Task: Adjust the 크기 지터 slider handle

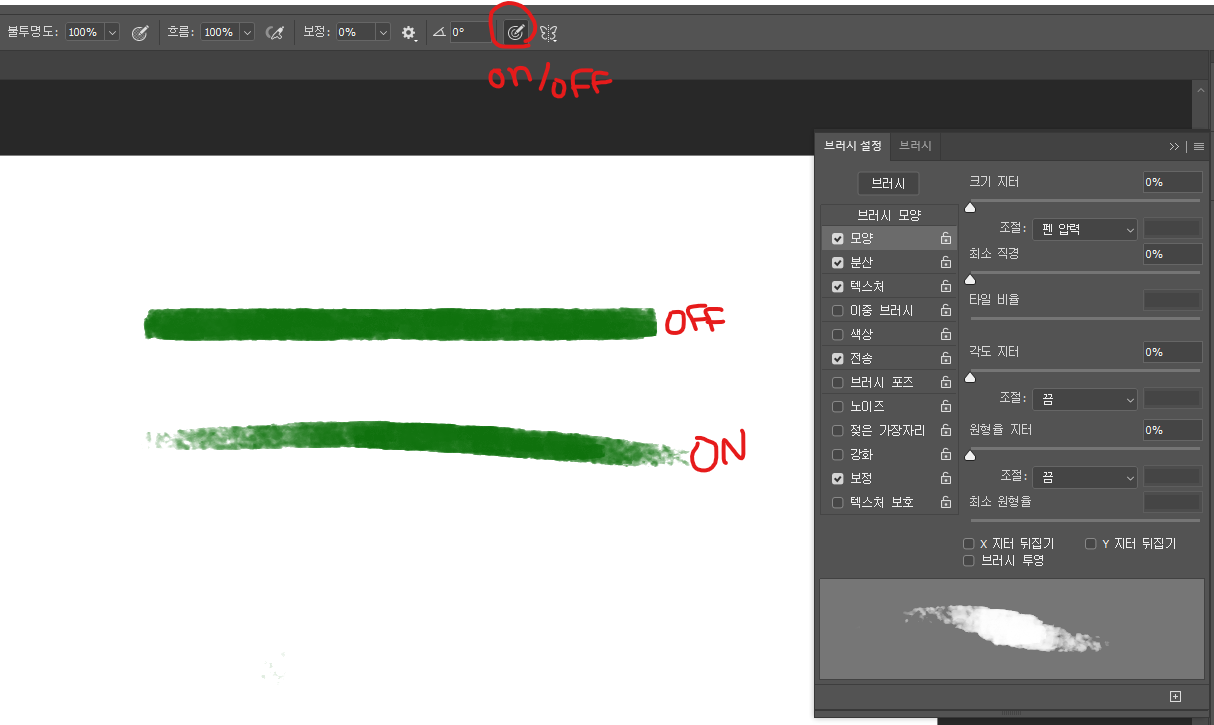Action: [969, 208]
